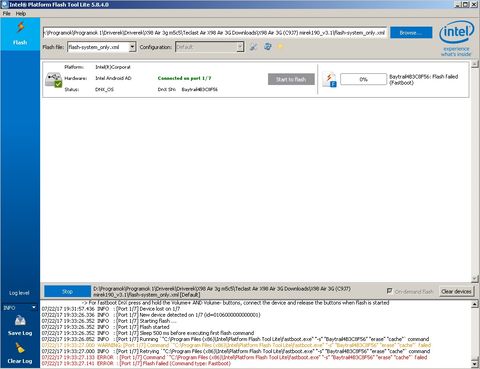Click the Stop button

(x=67, y=291)
